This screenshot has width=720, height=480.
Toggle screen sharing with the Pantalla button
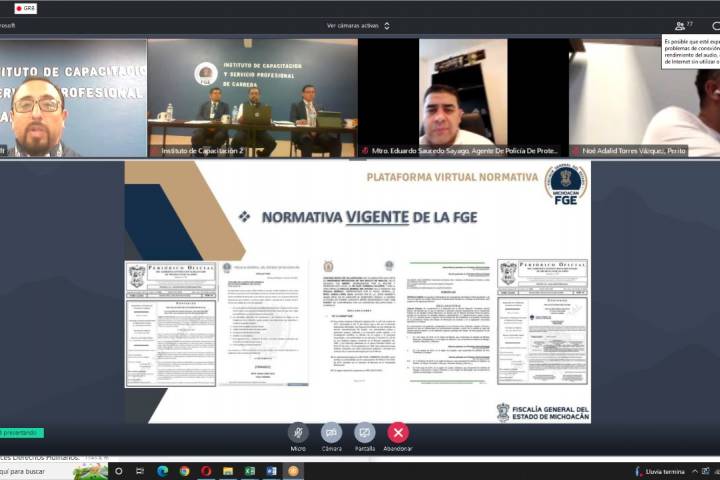(x=365, y=433)
